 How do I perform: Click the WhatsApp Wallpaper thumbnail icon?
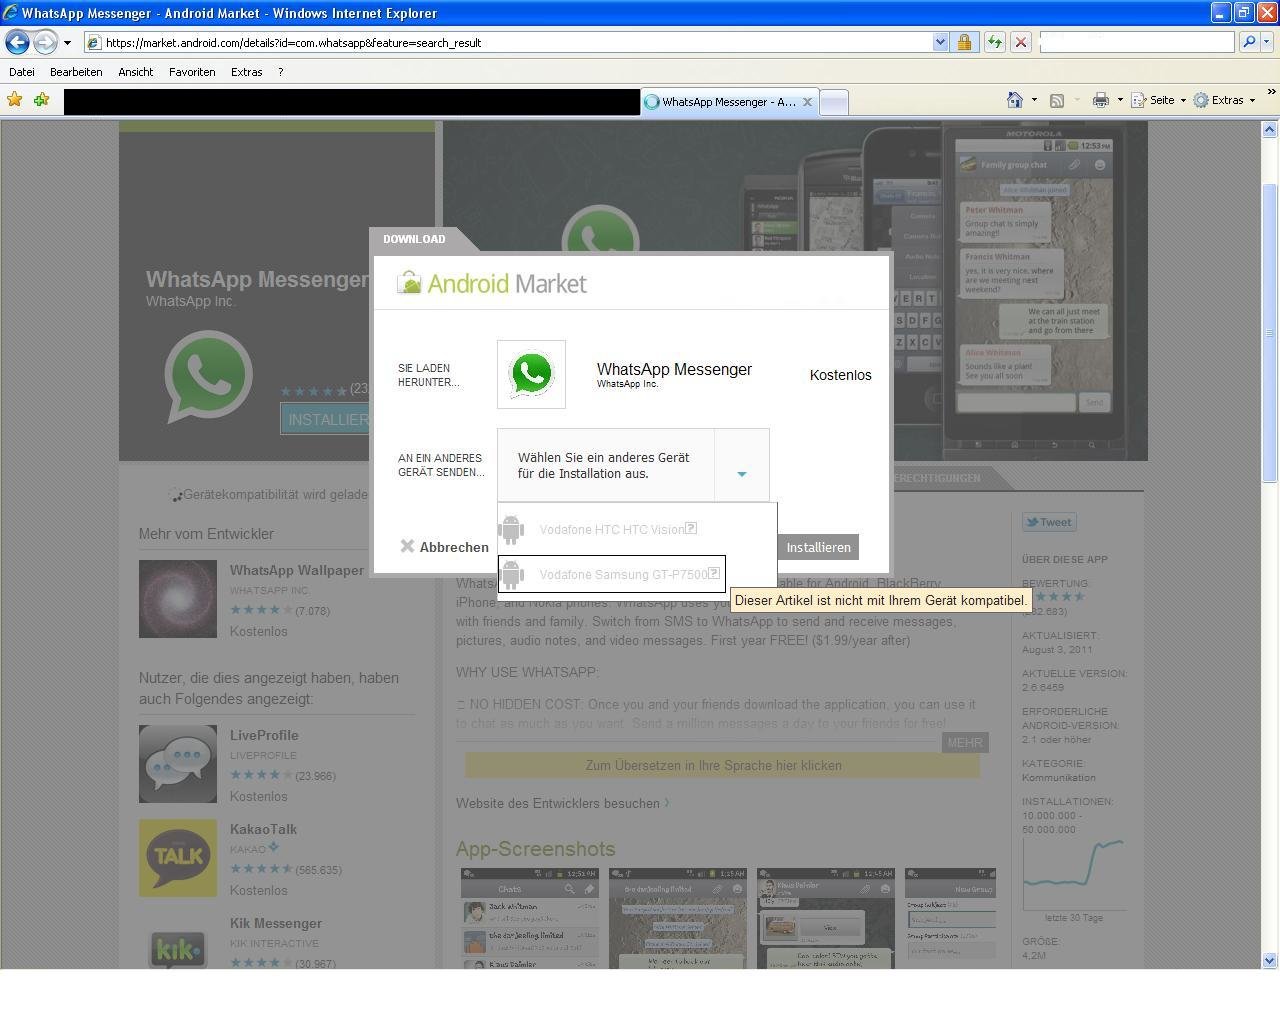pos(178,599)
